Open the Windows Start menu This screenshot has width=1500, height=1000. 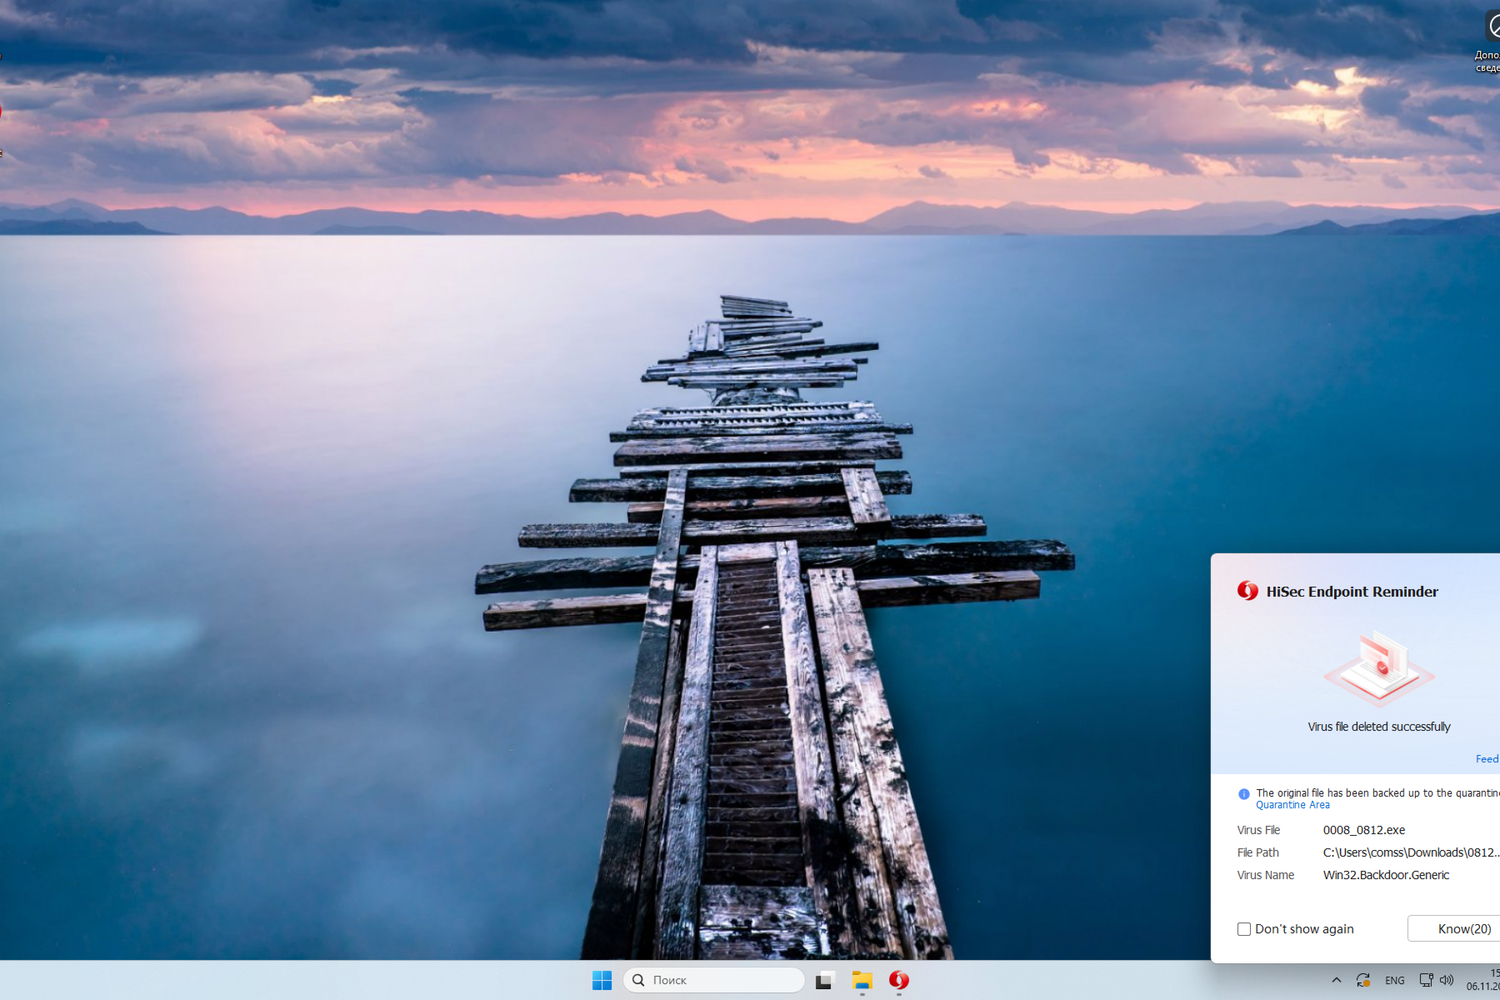602,980
